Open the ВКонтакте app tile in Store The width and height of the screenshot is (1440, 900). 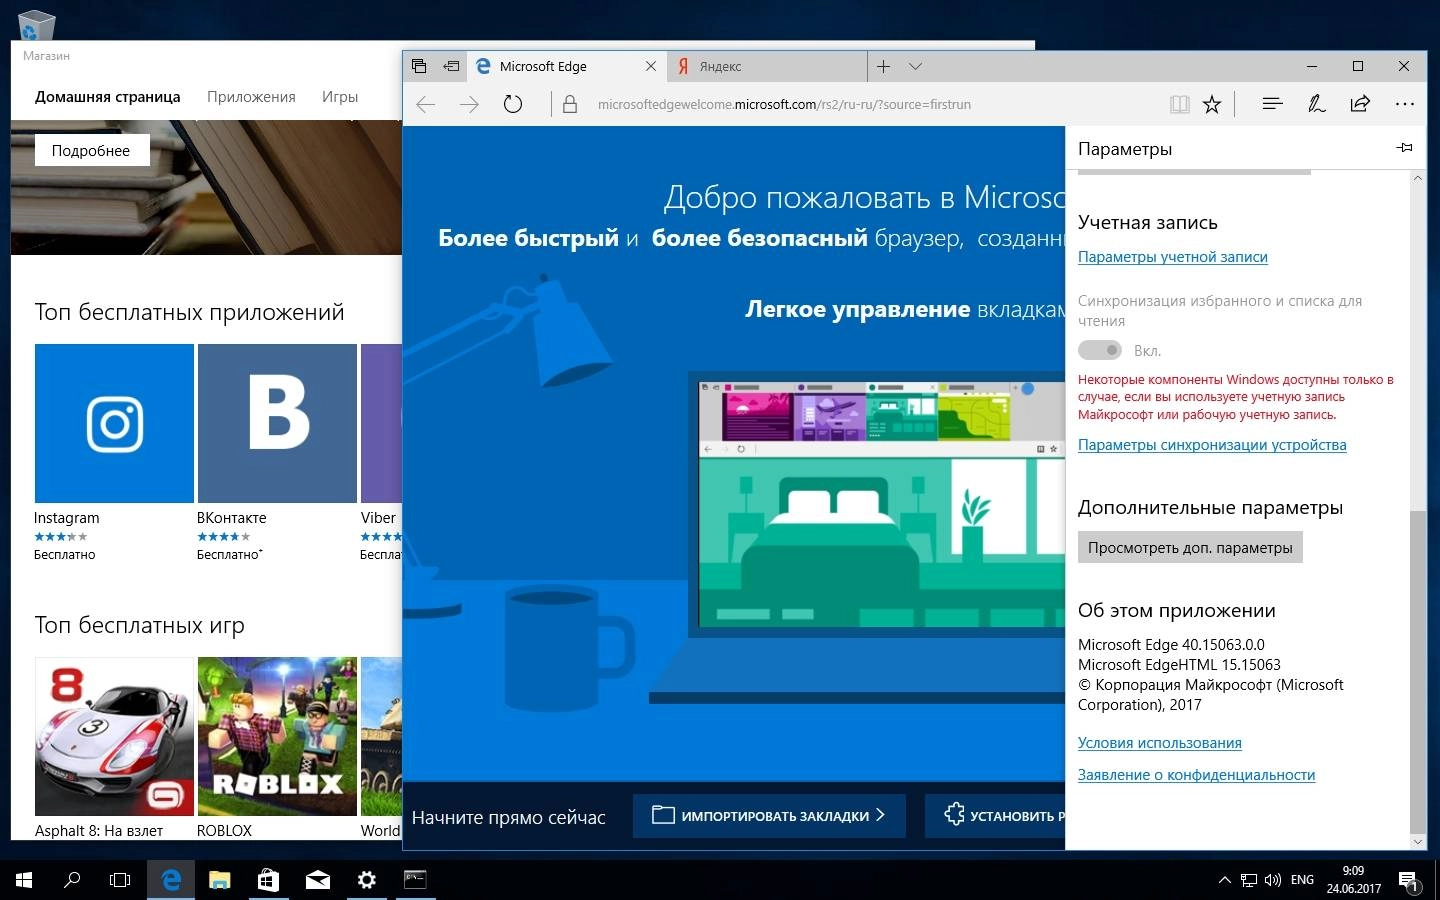point(277,423)
